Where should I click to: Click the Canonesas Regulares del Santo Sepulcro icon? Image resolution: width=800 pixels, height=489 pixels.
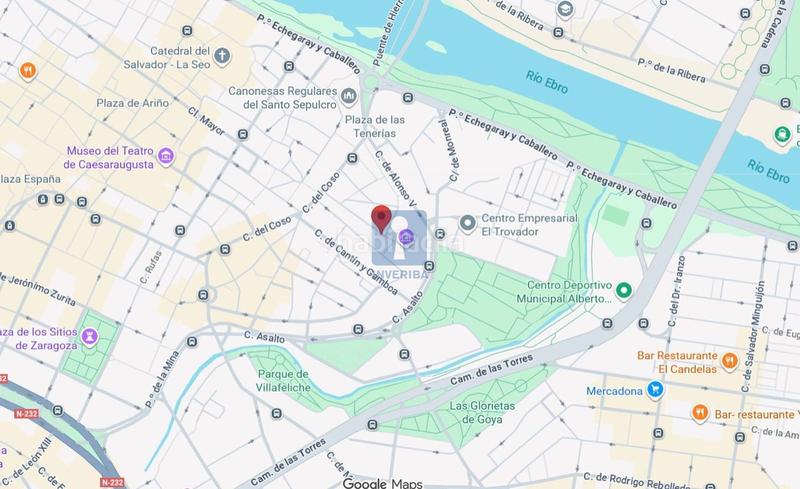click(348, 96)
